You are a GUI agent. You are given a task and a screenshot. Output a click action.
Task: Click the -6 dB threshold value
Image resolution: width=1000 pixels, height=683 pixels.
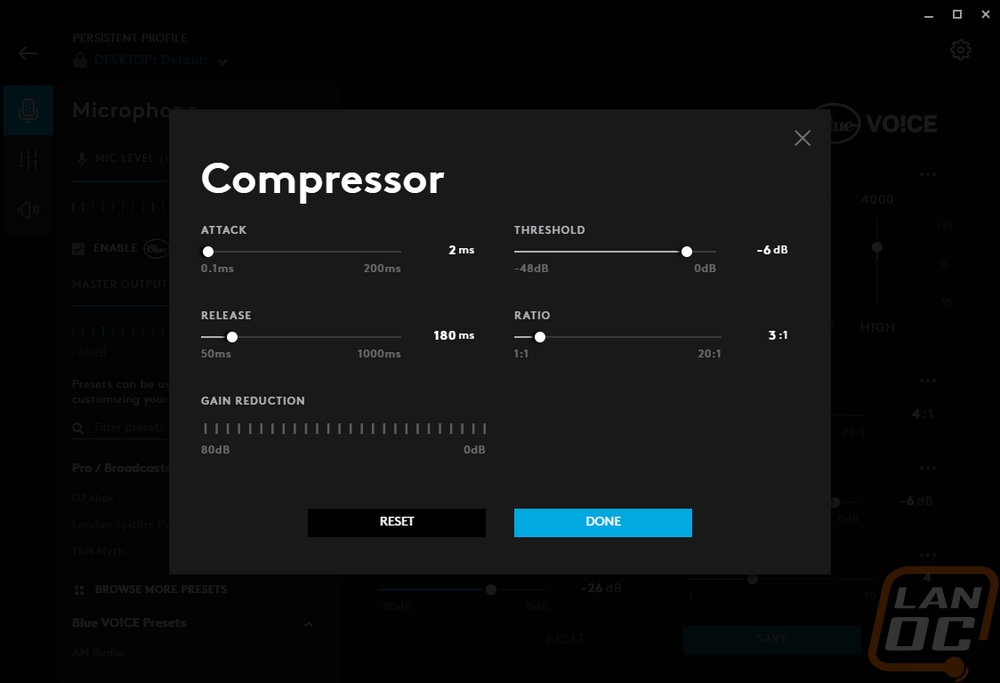click(772, 250)
